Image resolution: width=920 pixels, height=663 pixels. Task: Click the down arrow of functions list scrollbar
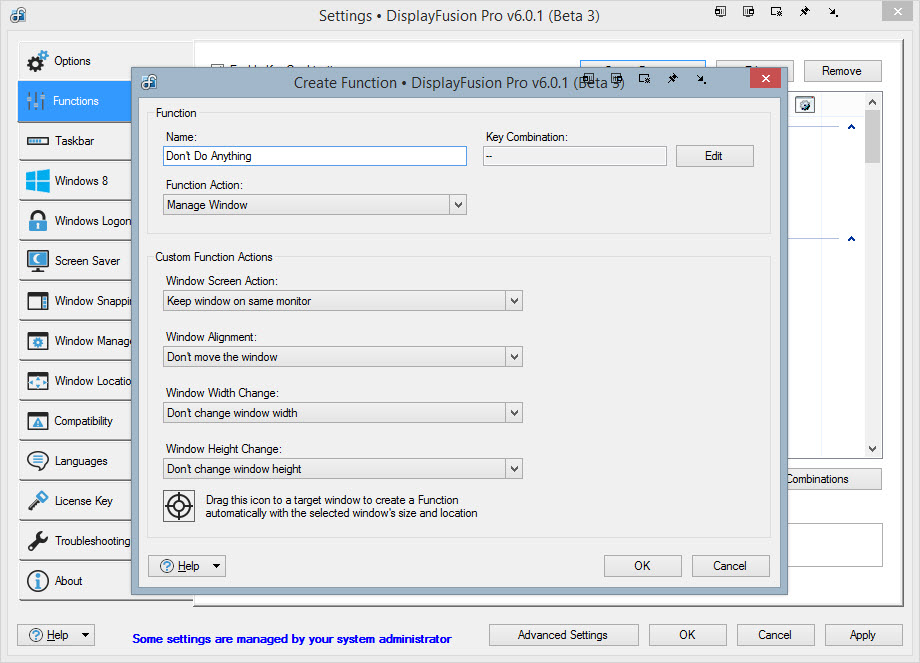(x=872, y=450)
